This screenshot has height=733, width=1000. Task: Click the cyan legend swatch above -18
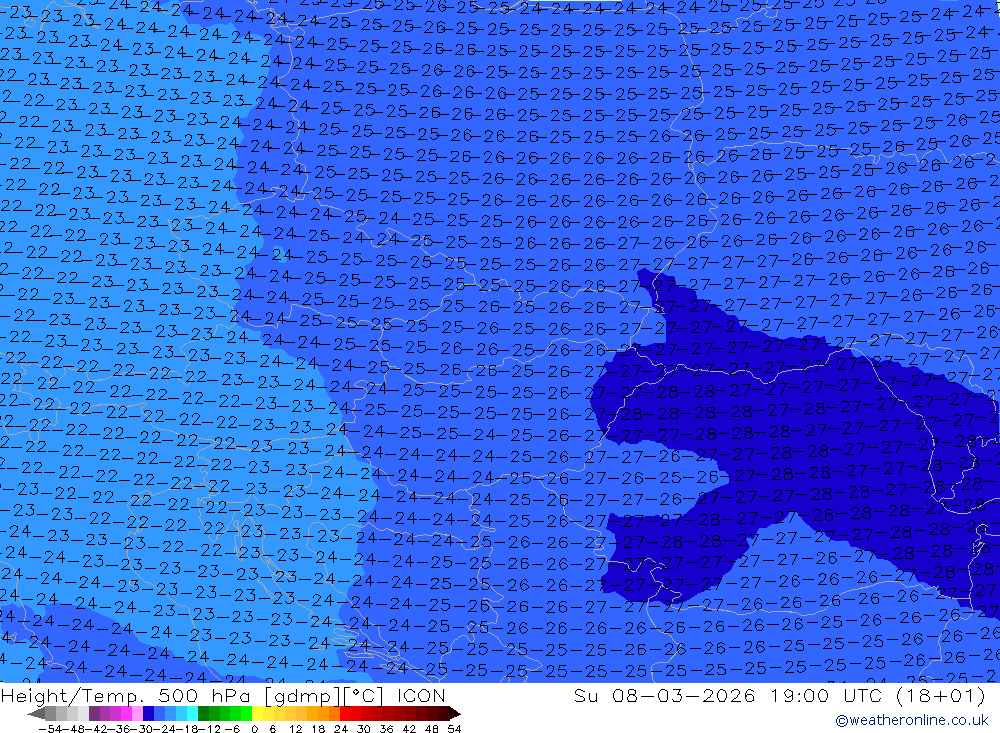pos(192,713)
